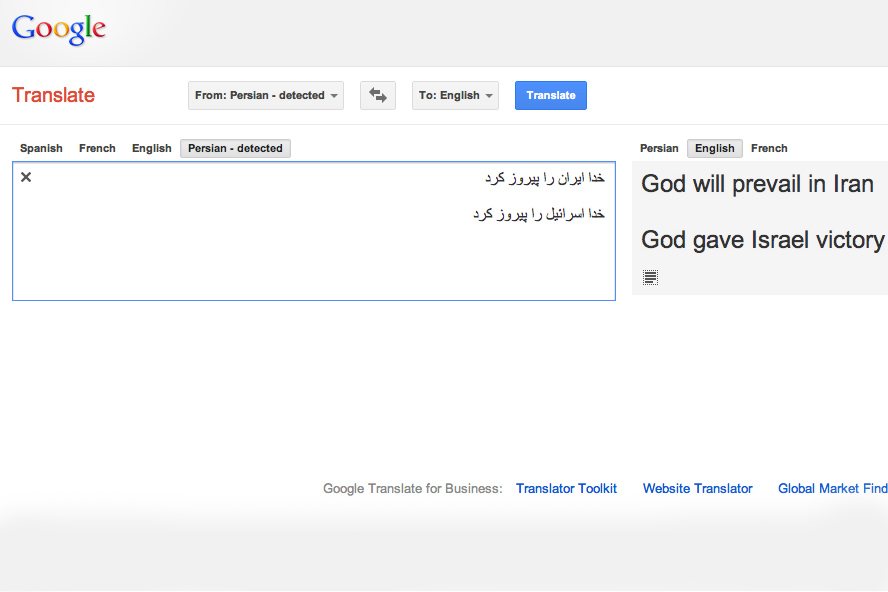Select French as source language
Screen dimensions: 888x592
point(97,148)
